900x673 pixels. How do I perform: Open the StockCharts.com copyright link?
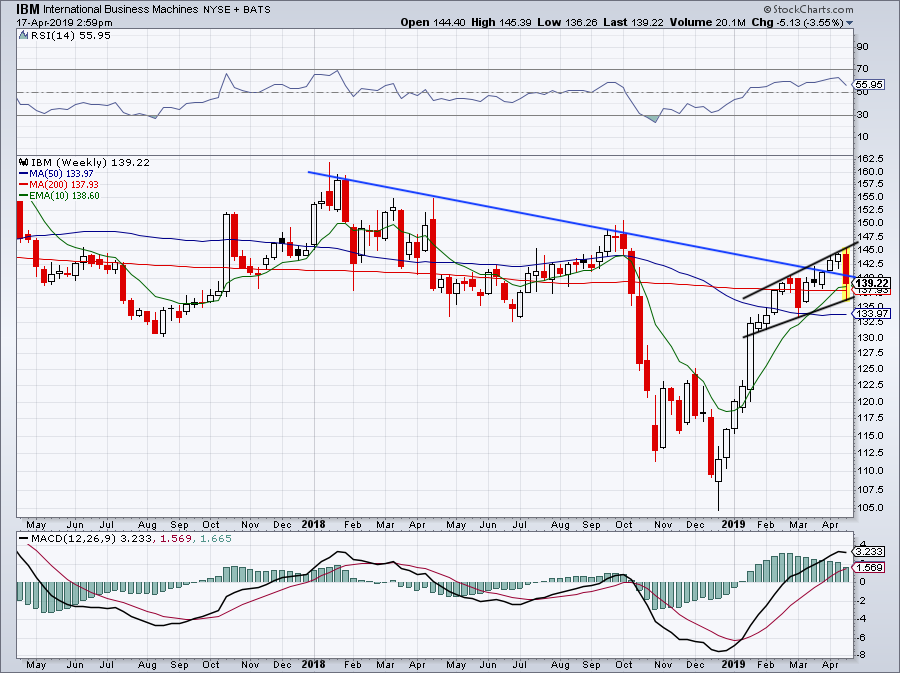[x=808, y=9]
